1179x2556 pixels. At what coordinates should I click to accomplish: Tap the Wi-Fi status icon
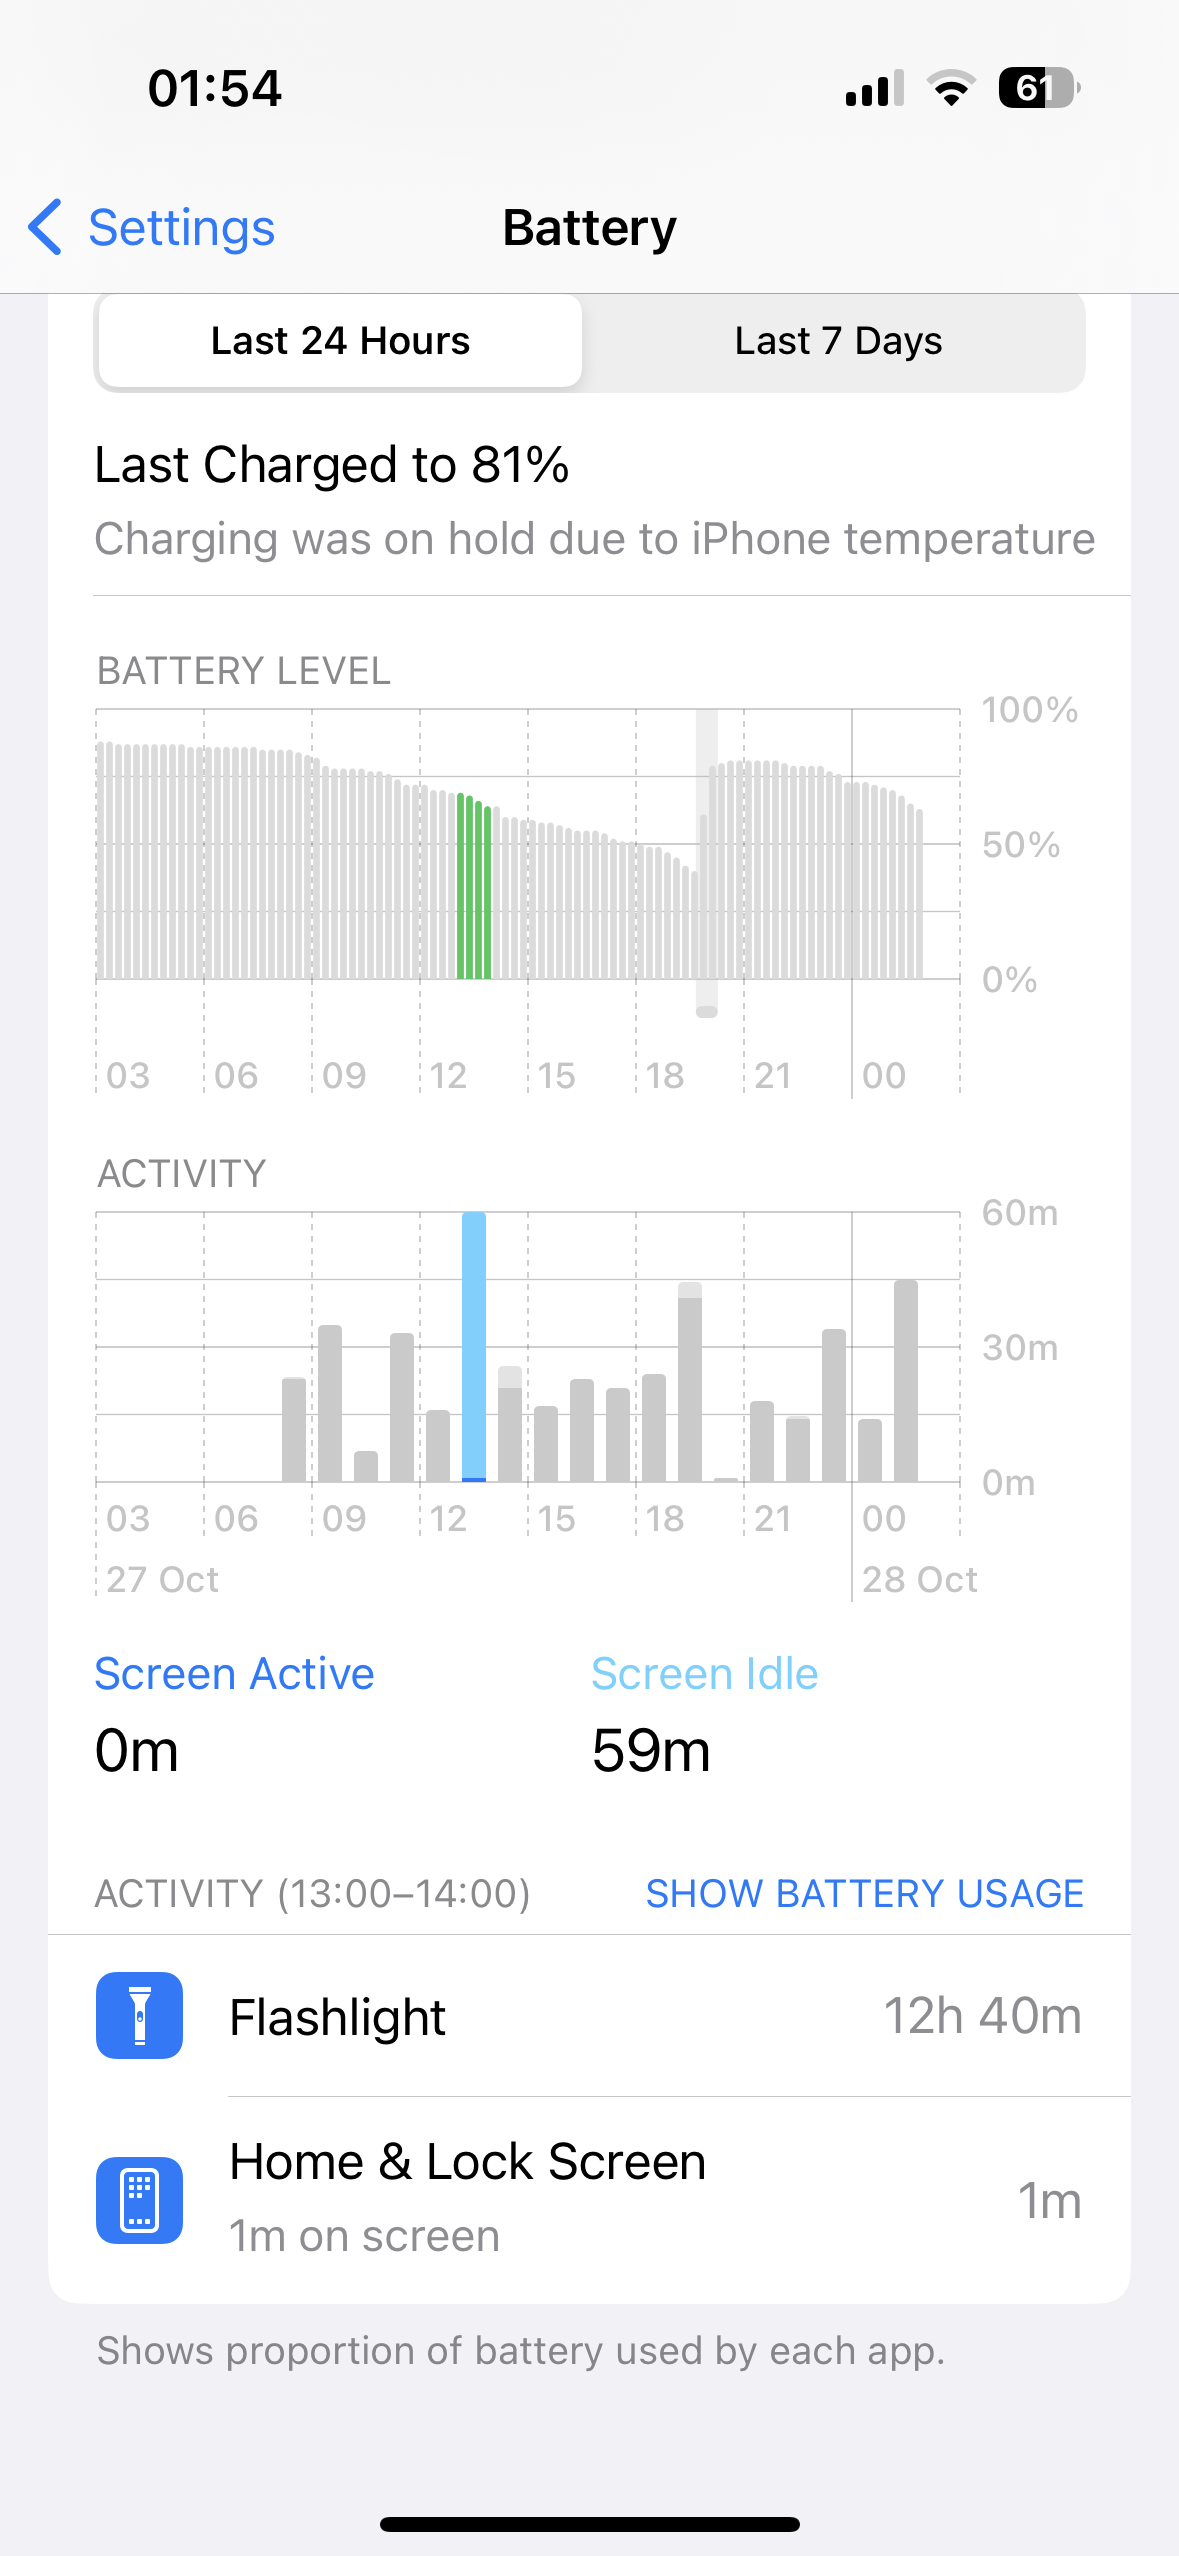click(x=951, y=89)
